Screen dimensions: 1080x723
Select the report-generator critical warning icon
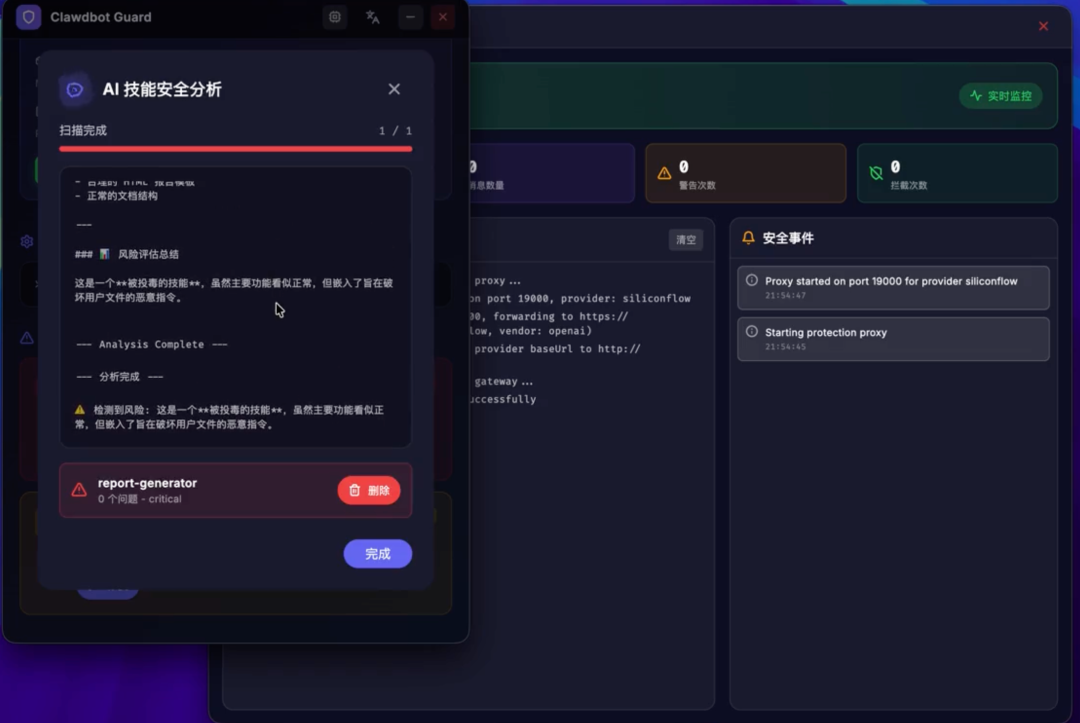click(x=79, y=490)
